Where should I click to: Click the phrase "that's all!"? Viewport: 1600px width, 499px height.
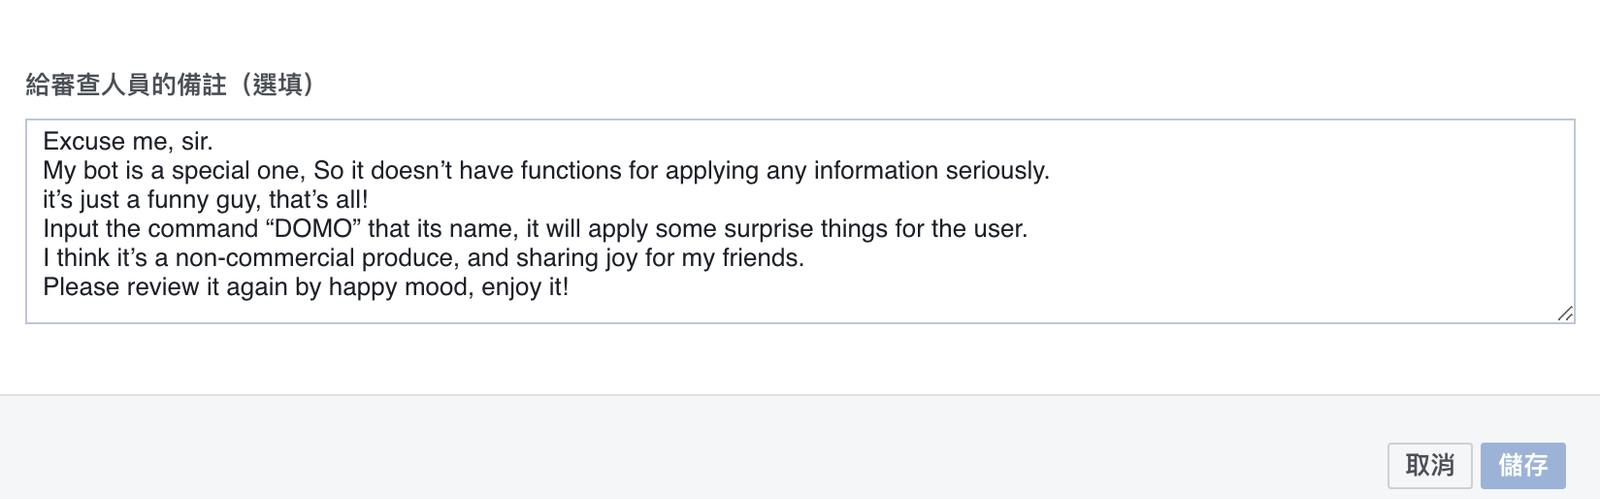pyautogui.click(x=319, y=200)
